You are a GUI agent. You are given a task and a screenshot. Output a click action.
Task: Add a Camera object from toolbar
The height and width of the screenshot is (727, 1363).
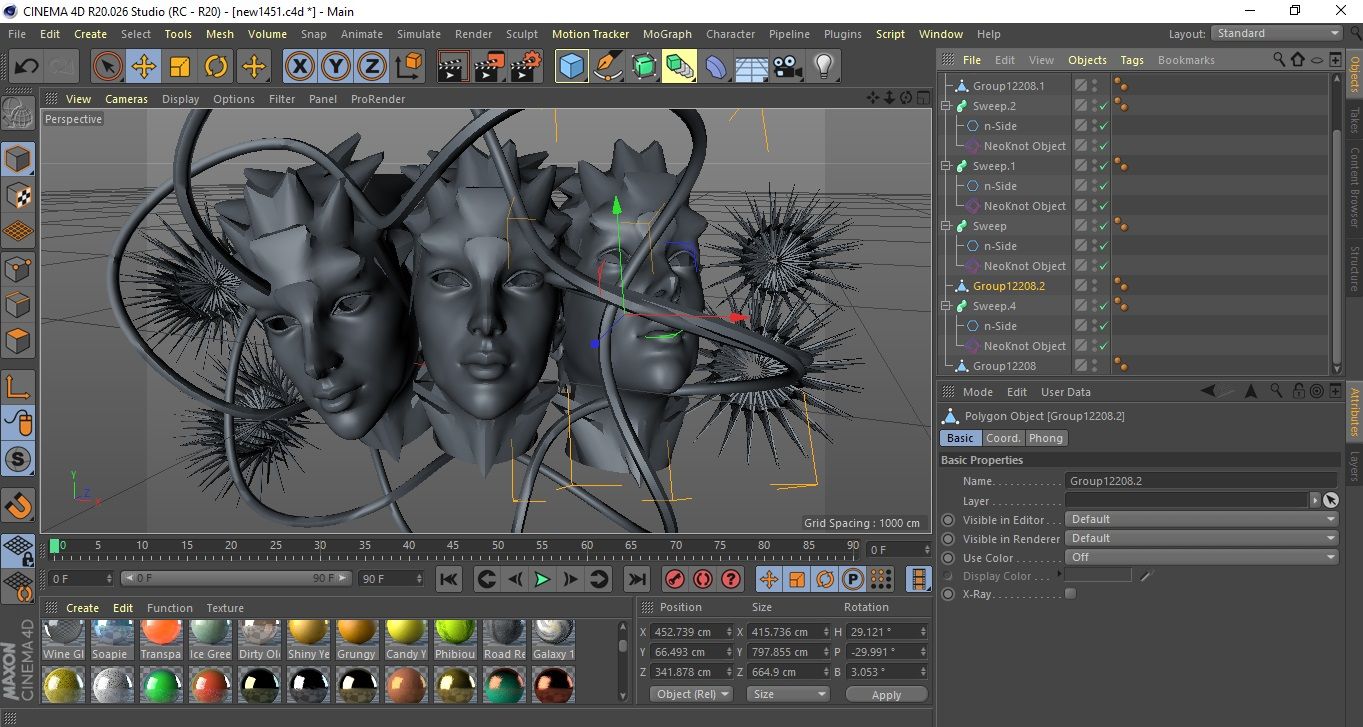787,67
